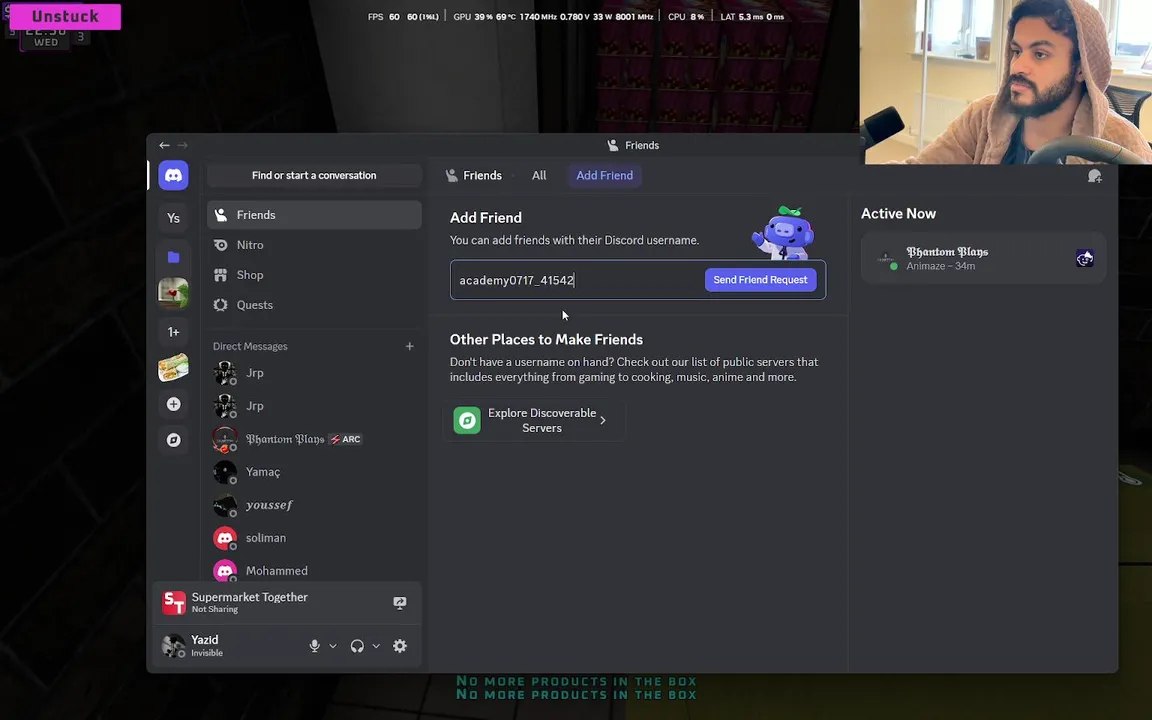Open Shop in the sidebar
1152x720 pixels.
[314, 275]
